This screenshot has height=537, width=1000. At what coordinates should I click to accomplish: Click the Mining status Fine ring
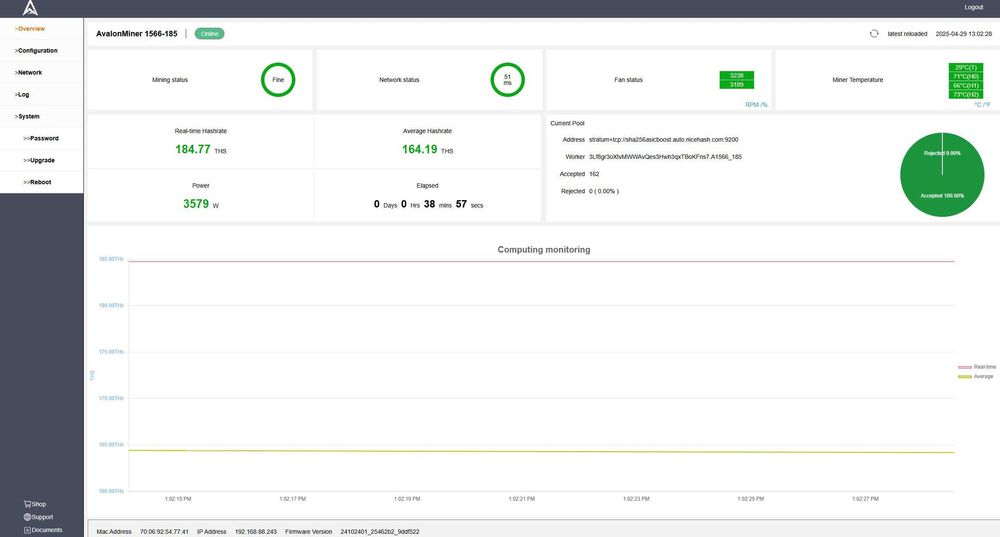[x=278, y=80]
